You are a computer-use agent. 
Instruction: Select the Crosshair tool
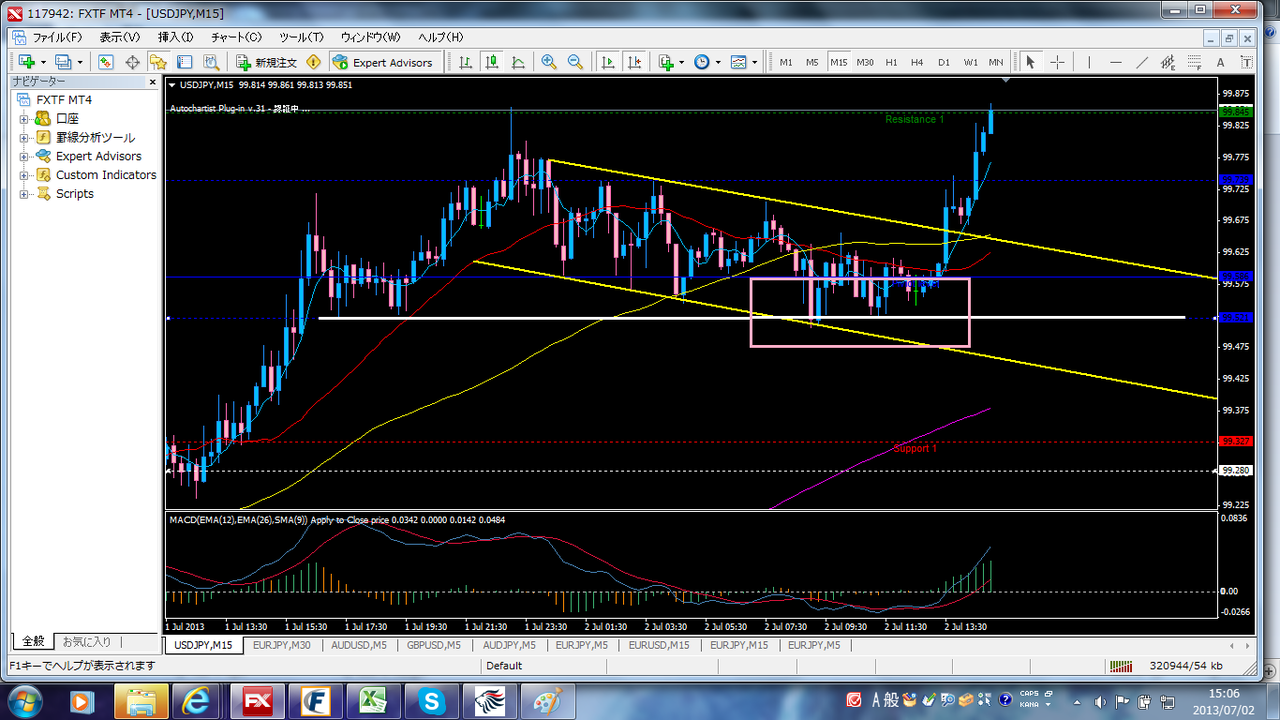1057,62
